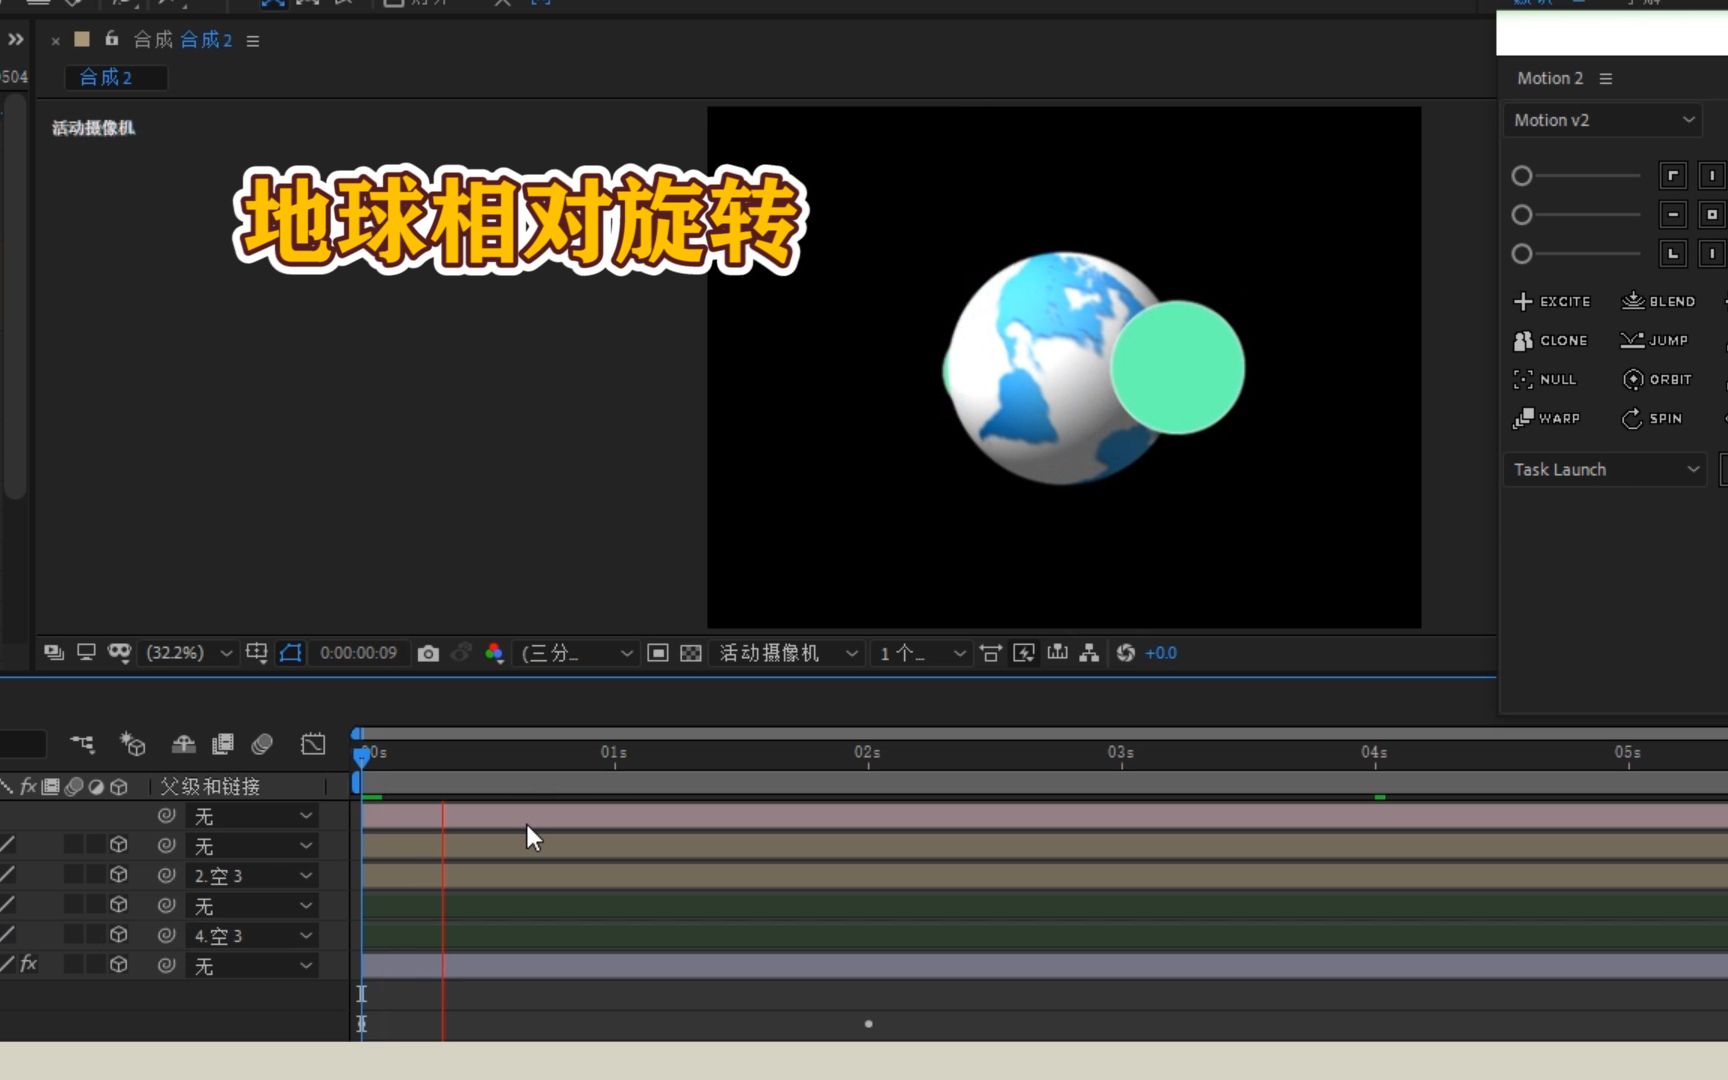Select the Motion 2 panel tab
Image resolution: width=1728 pixels, height=1080 pixels.
(1550, 78)
